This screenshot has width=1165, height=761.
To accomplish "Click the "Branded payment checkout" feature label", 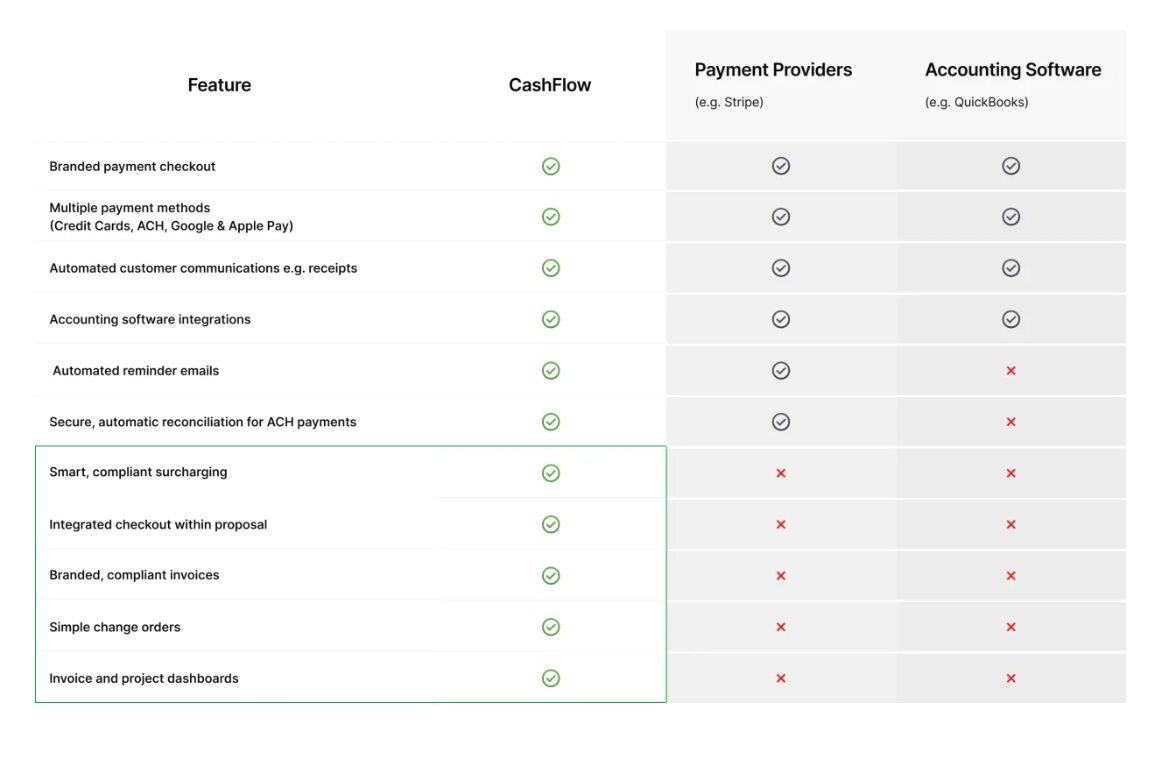I will (x=132, y=166).
